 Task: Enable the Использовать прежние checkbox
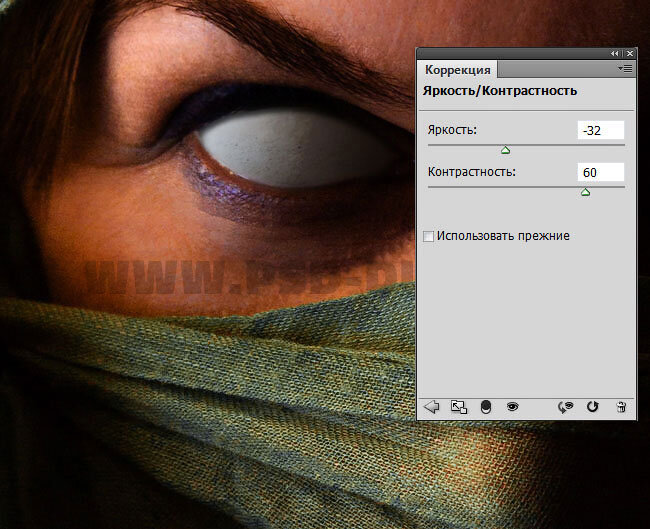428,236
